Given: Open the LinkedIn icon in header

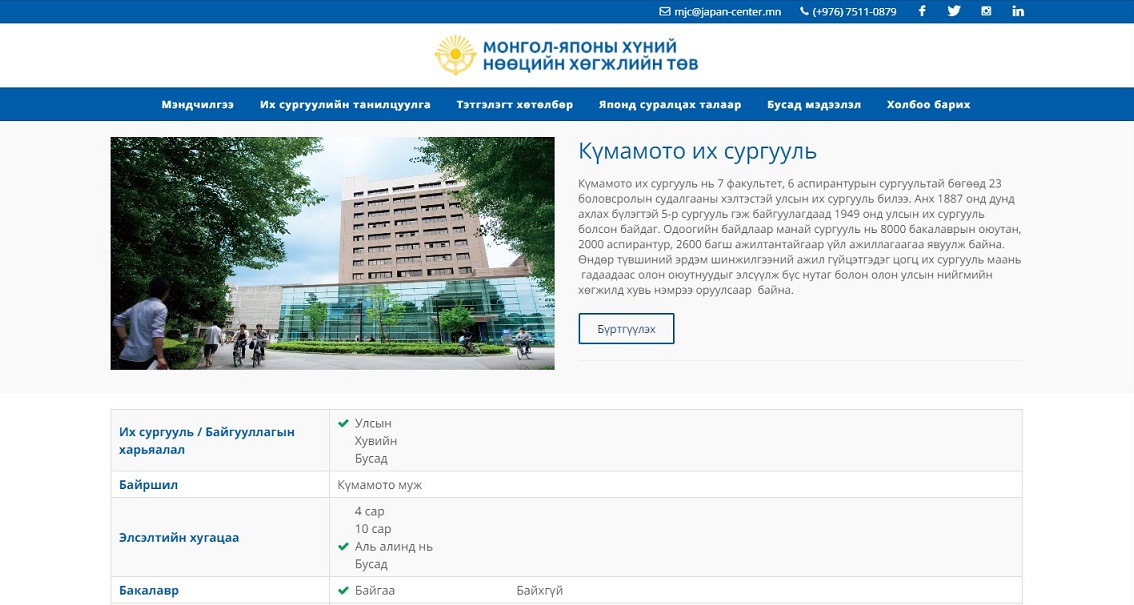Looking at the screenshot, I should pos(1018,11).
